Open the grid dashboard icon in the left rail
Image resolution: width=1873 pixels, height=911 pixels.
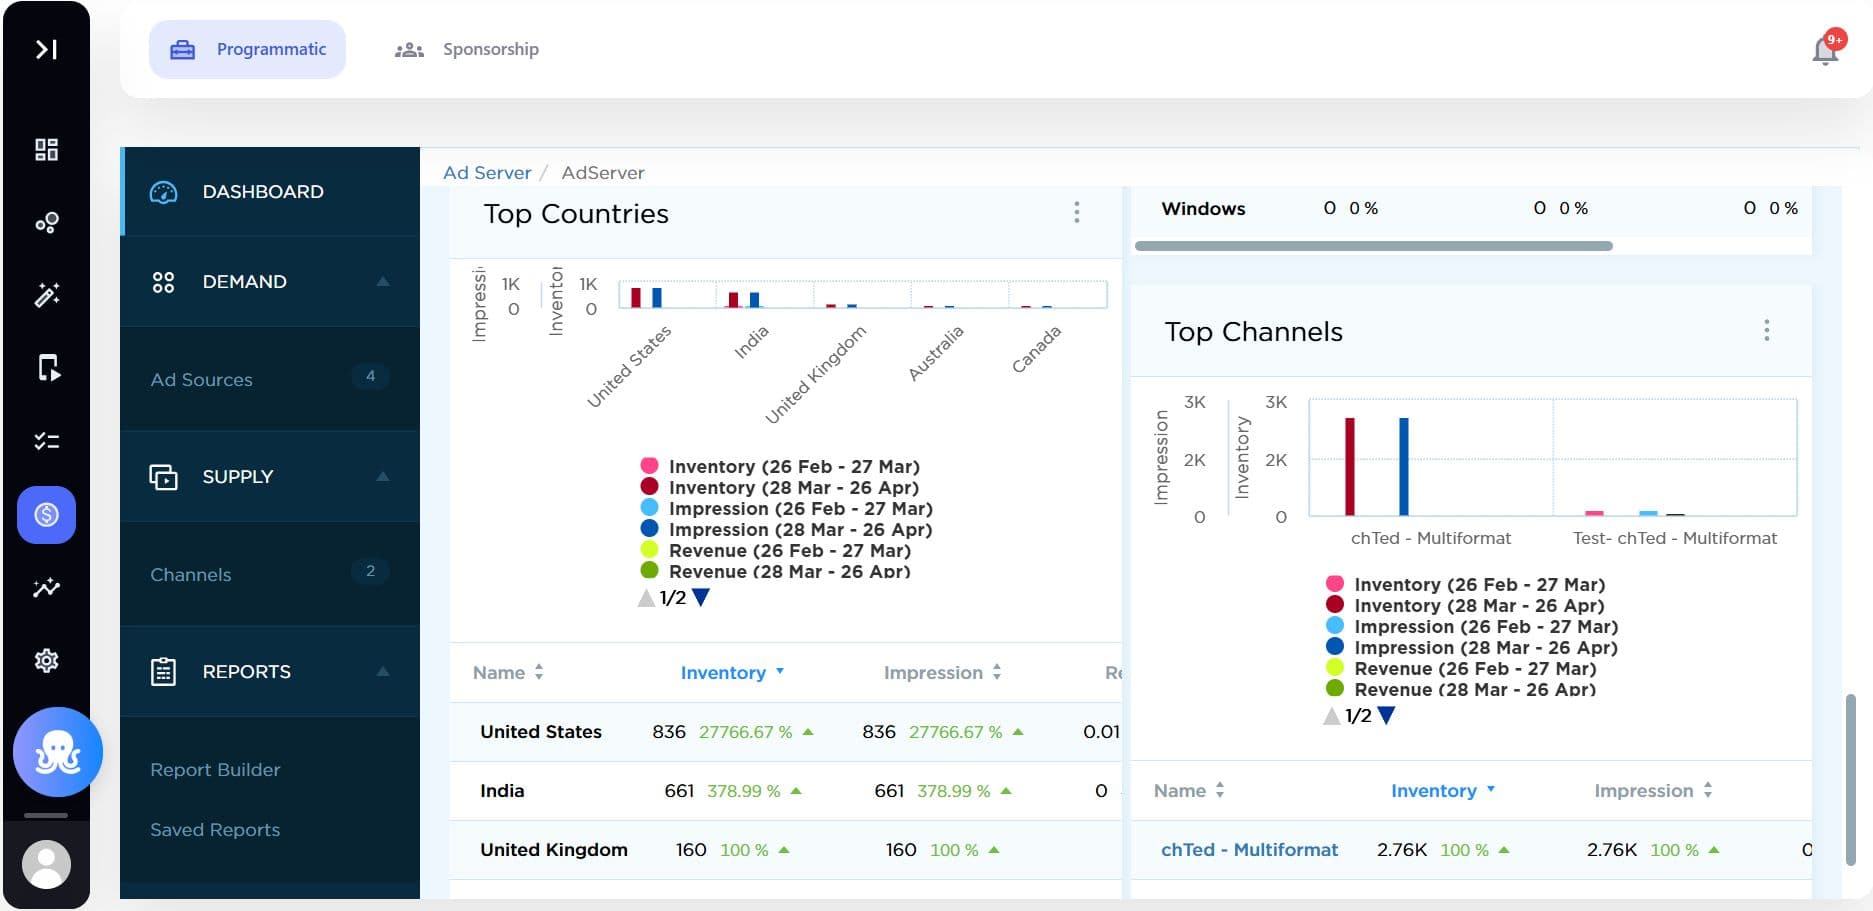click(46, 150)
